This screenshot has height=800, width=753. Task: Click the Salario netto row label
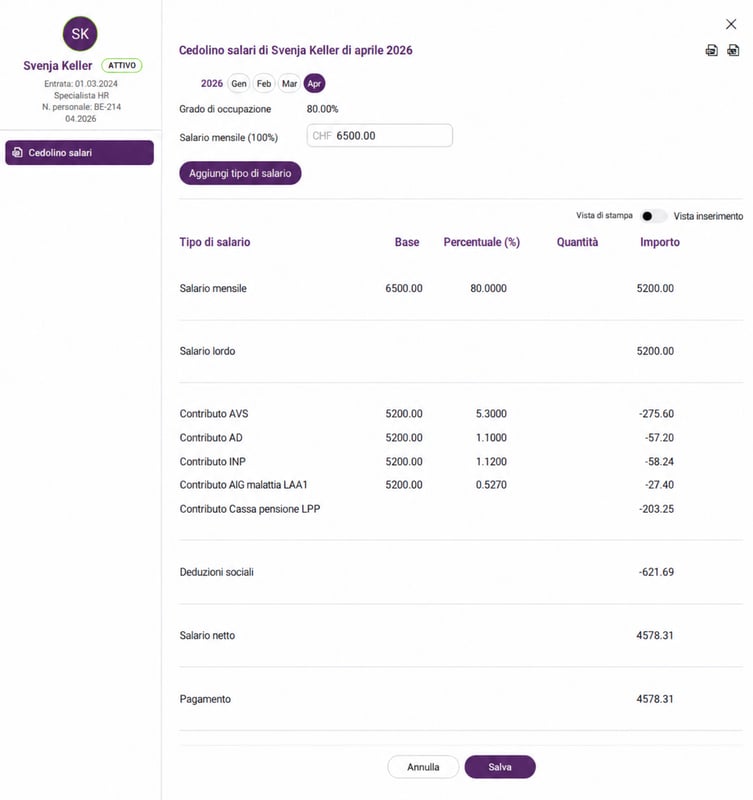[x=207, y=636]
